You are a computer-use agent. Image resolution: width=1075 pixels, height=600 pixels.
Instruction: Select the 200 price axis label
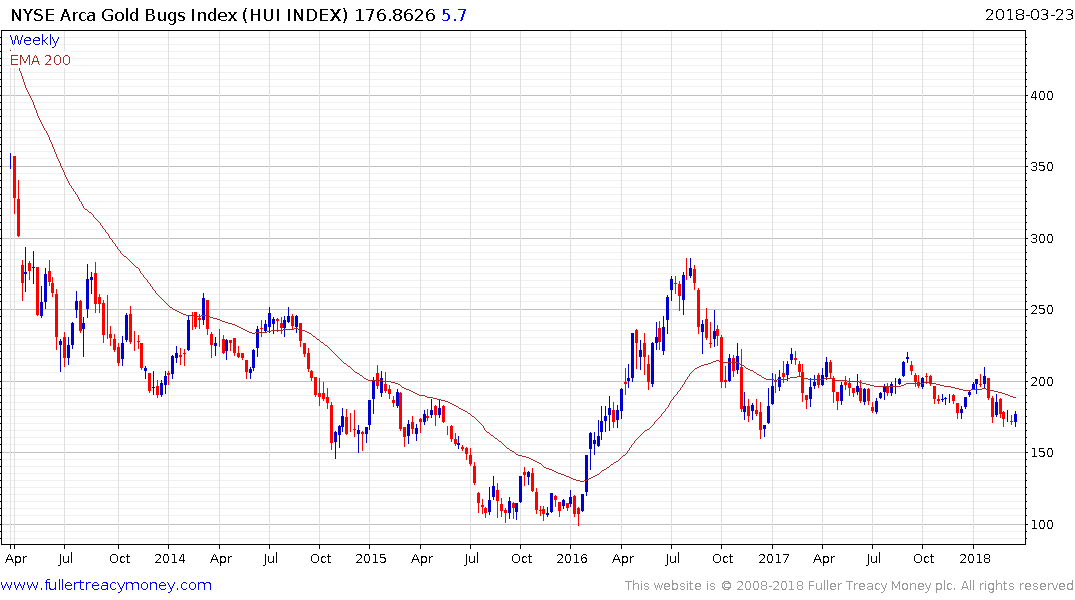coord(1042,381)
